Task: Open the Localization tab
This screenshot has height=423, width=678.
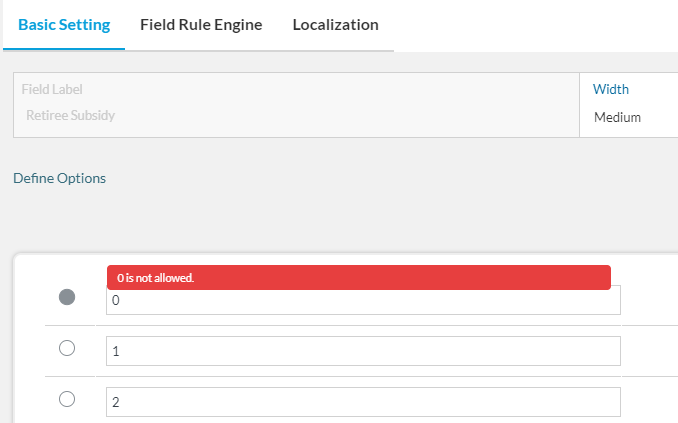Action: point(336,25)
